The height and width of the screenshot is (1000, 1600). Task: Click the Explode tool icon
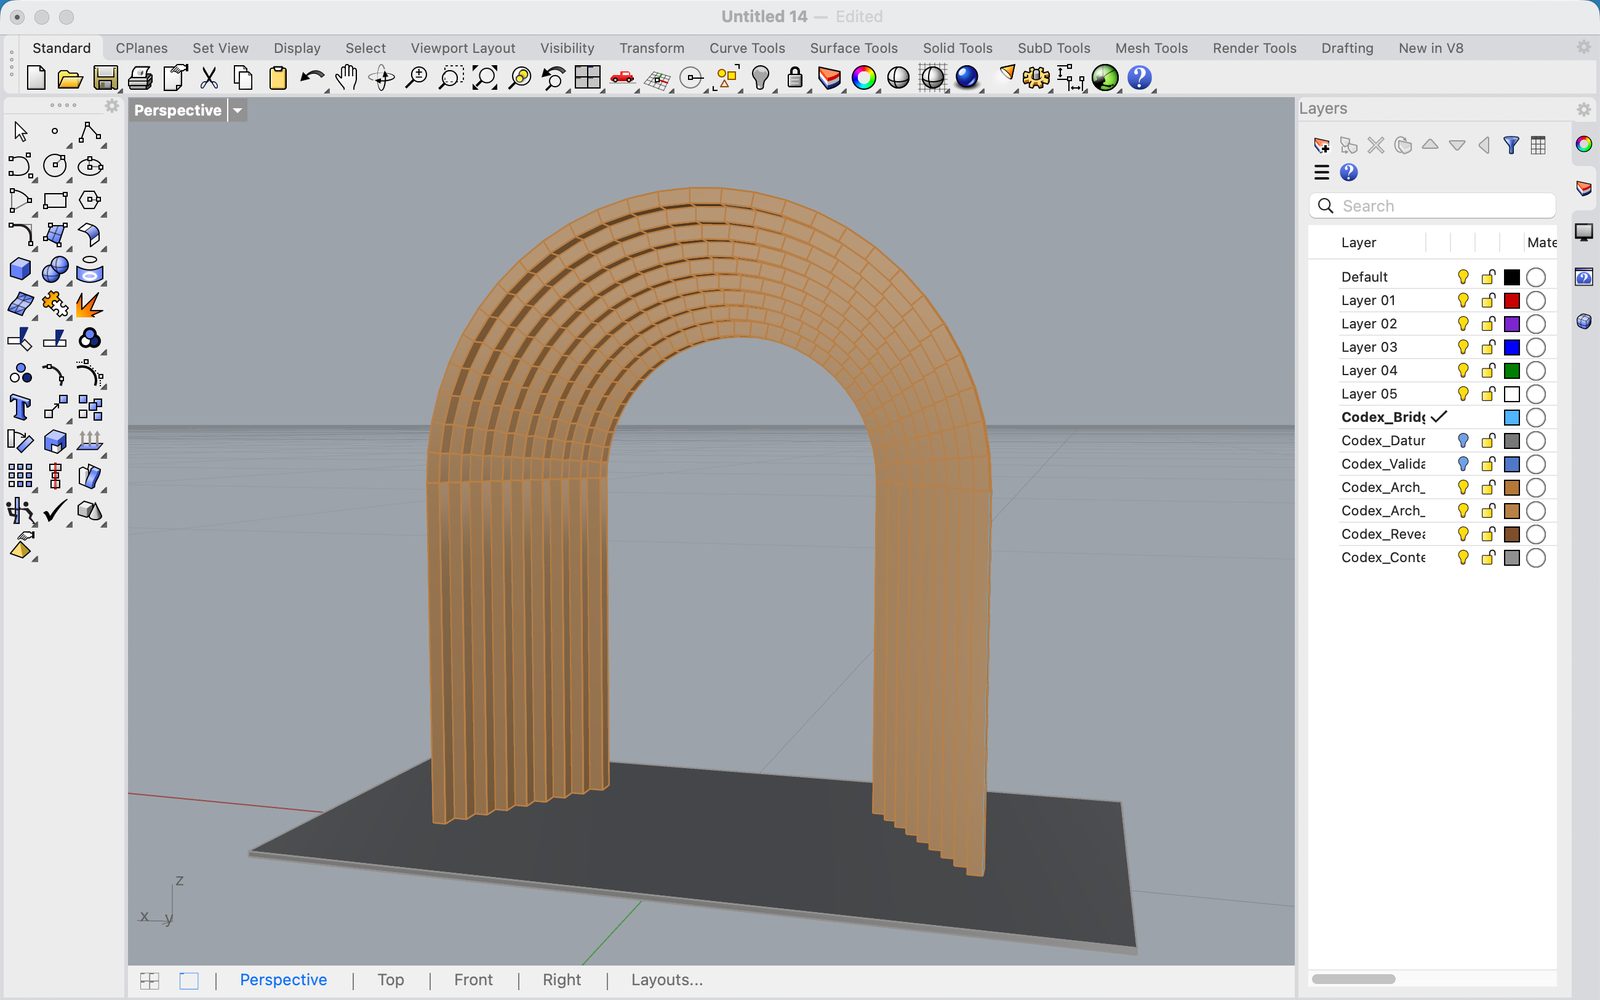tap(89, 304)
